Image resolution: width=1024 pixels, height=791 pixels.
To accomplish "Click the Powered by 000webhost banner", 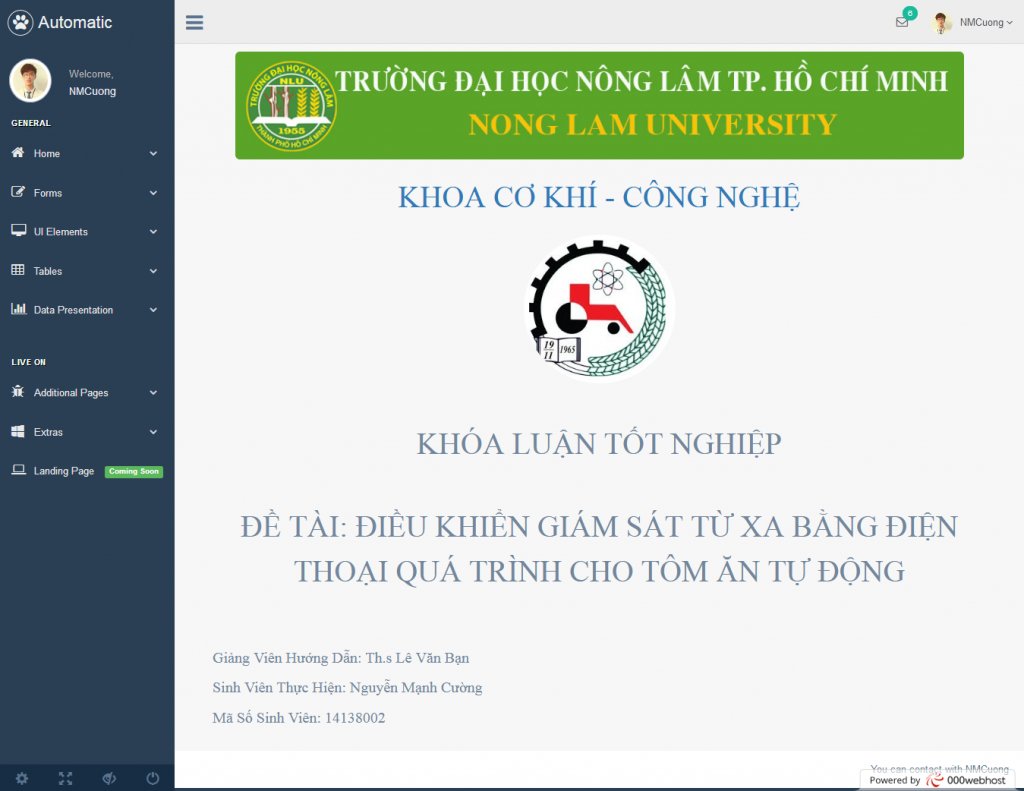I will tap(941, 780).
